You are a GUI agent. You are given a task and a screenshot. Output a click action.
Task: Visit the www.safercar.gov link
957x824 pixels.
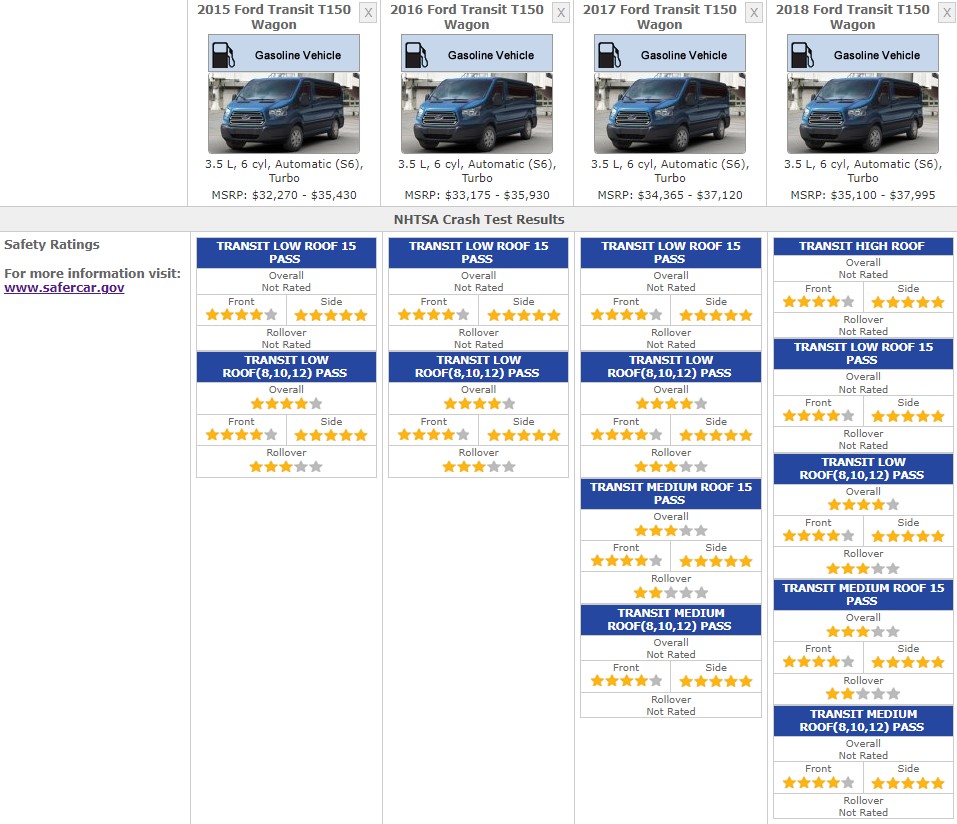pos(64,287)
